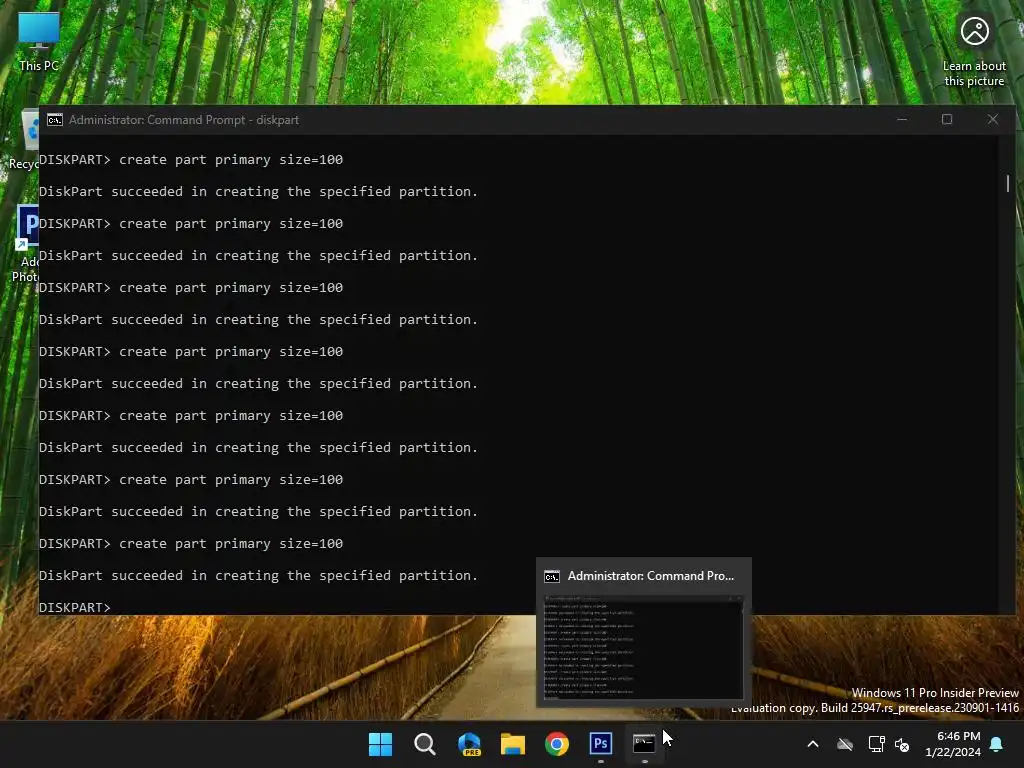Show hidden system tray icons

point(813,744)
